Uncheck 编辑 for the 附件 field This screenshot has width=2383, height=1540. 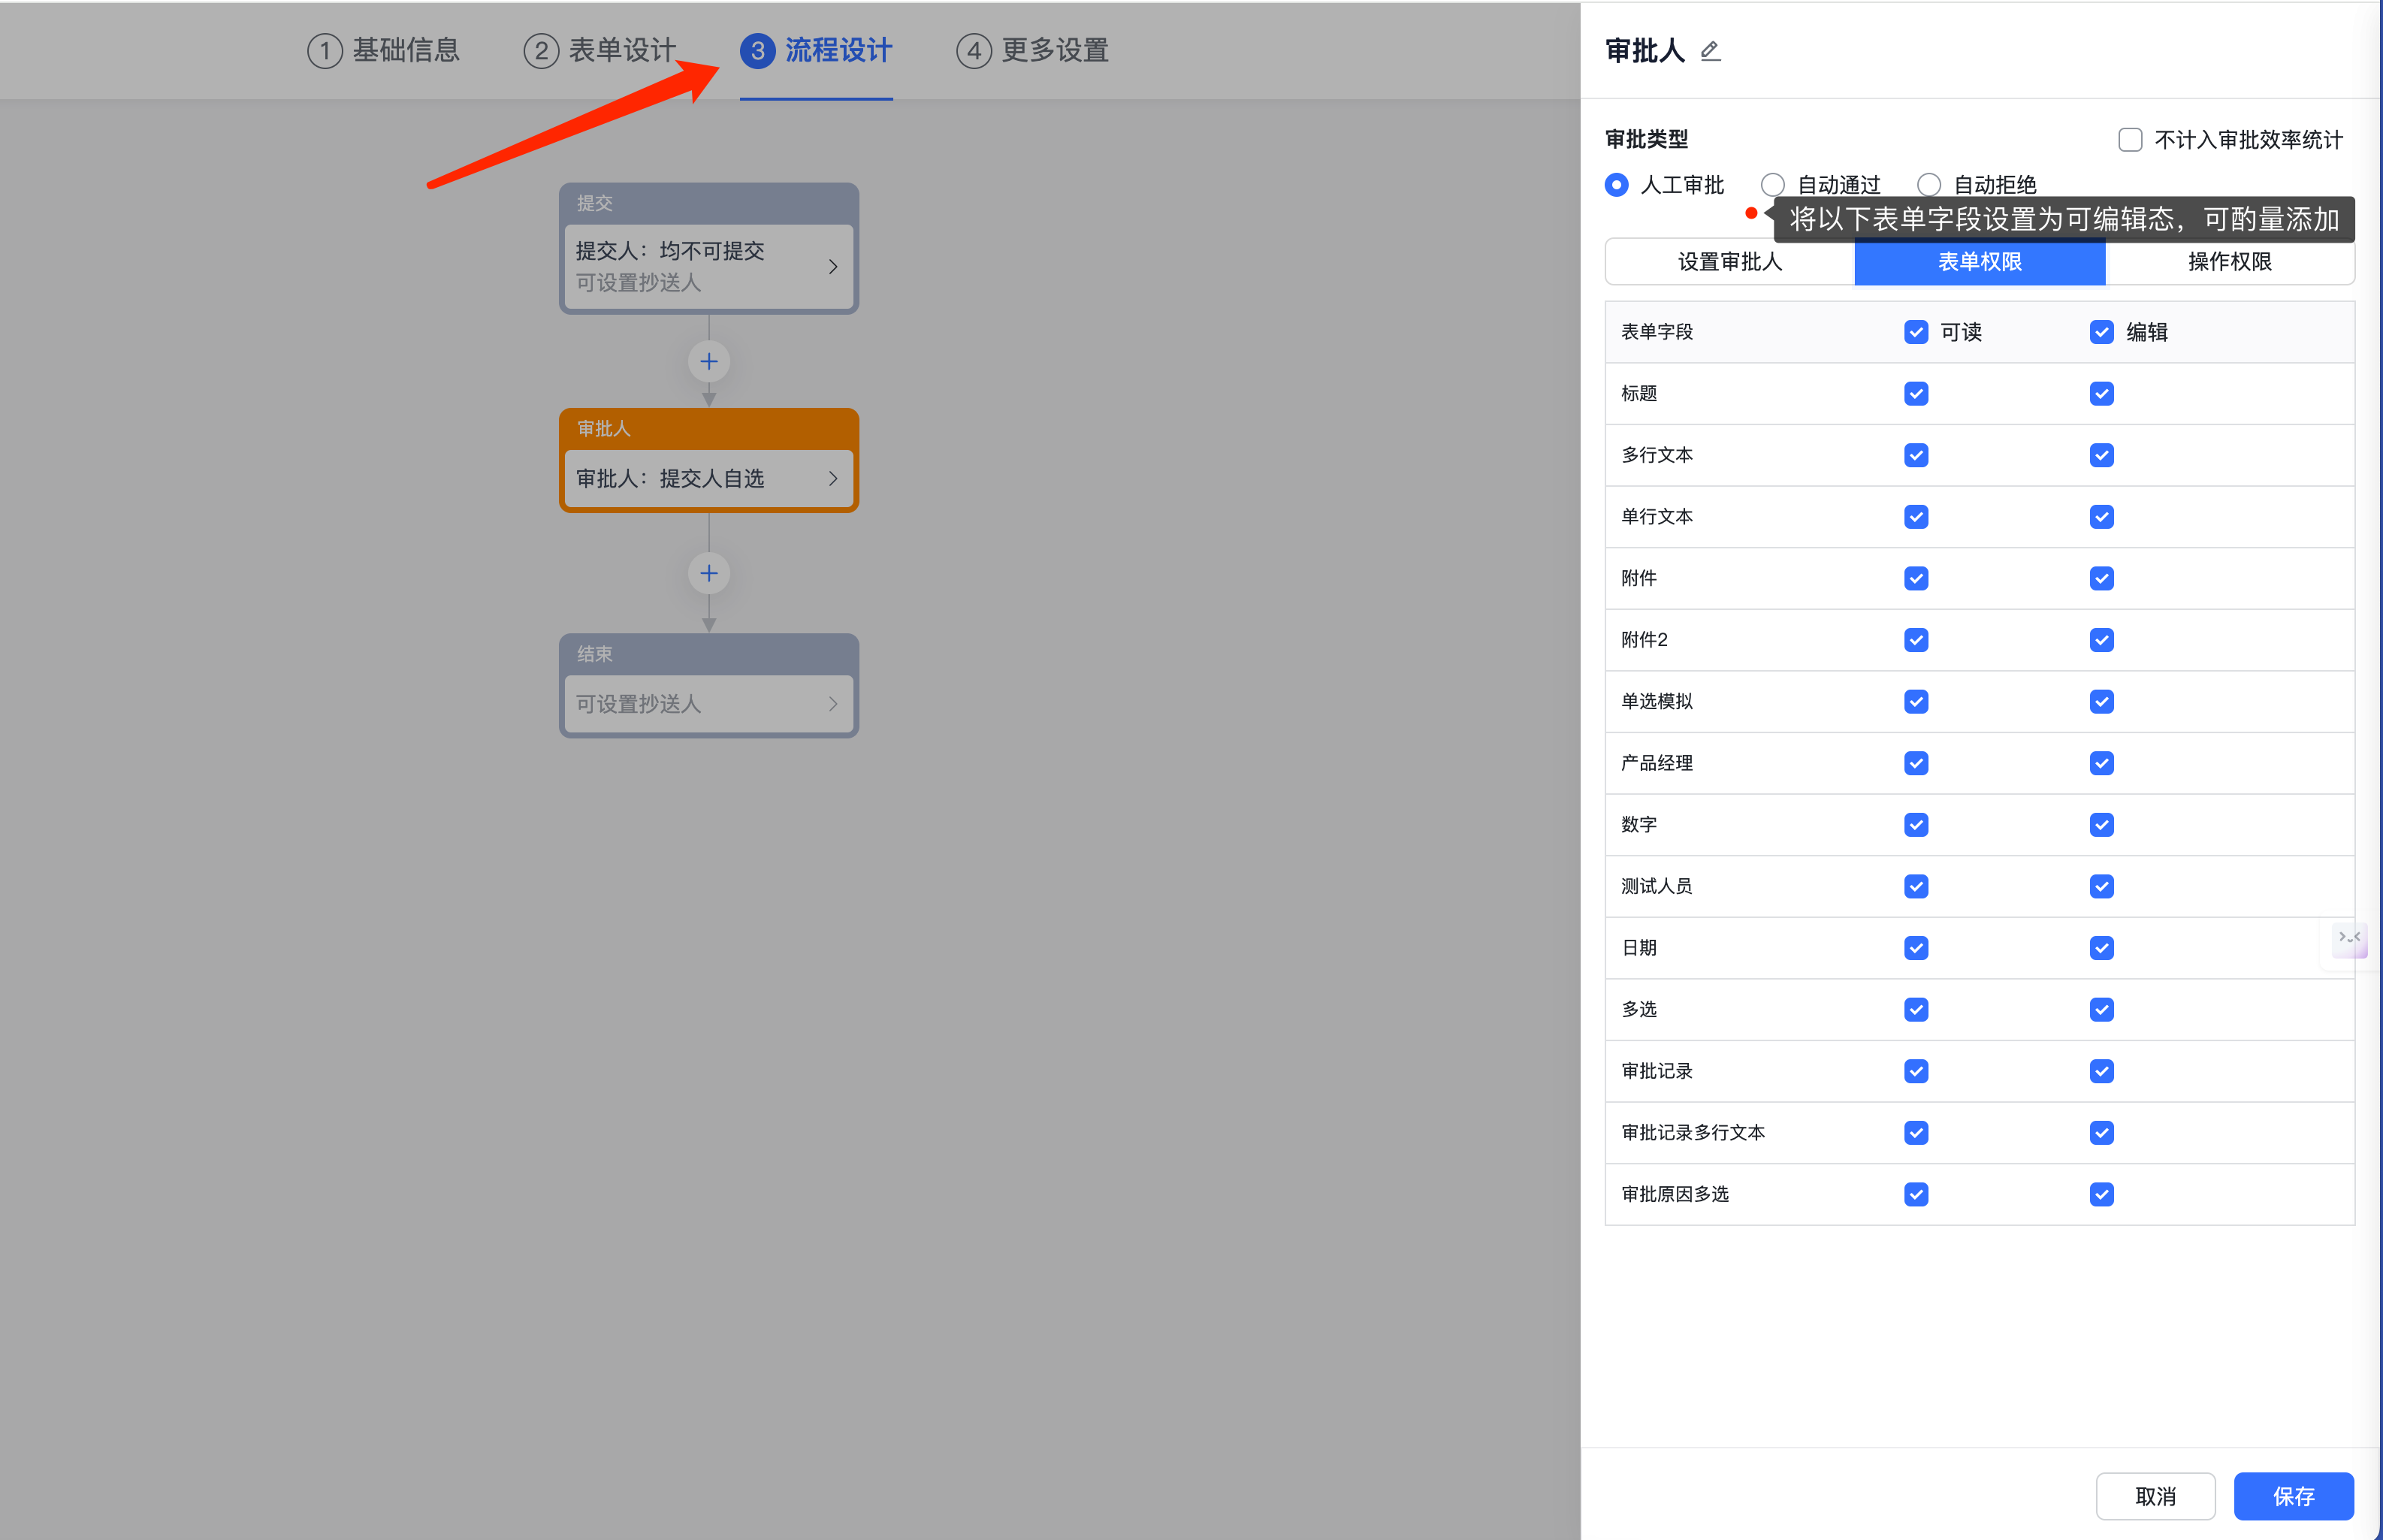[x=2102, y=578]
